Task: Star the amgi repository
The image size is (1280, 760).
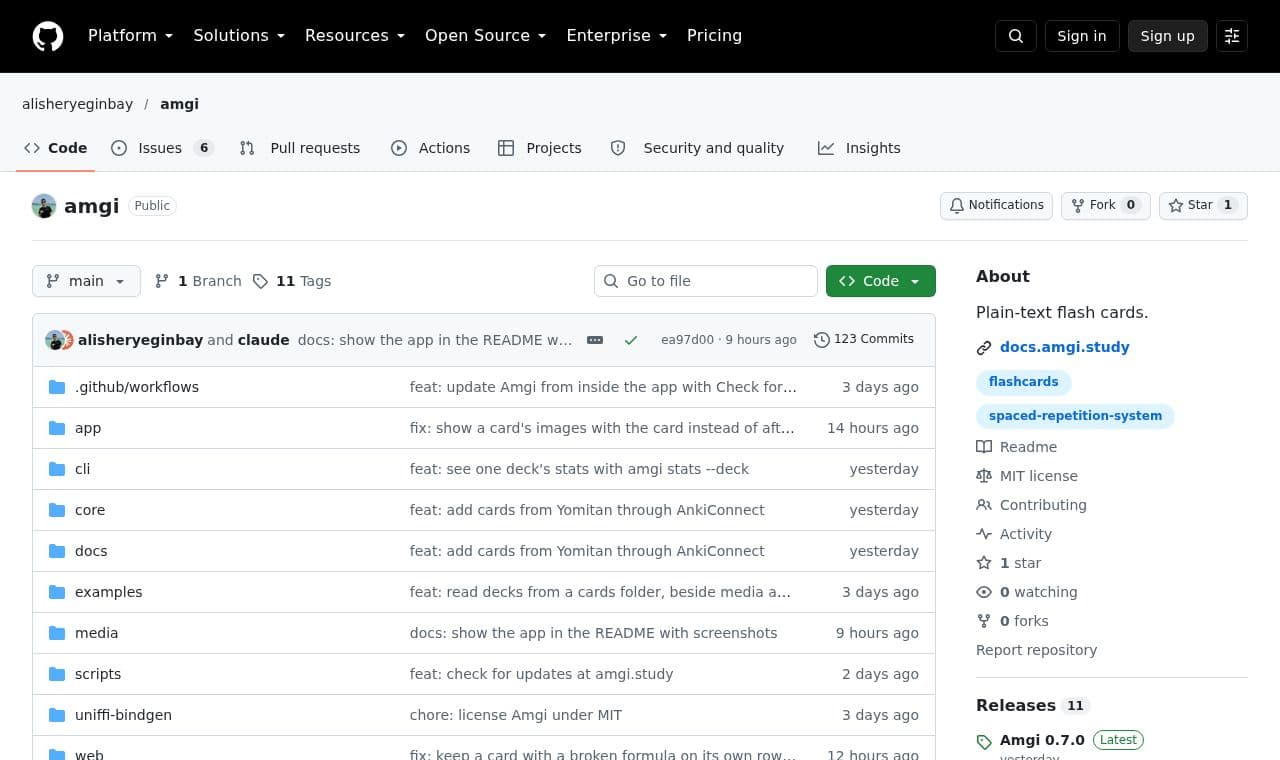Action: pos(1203,205)
